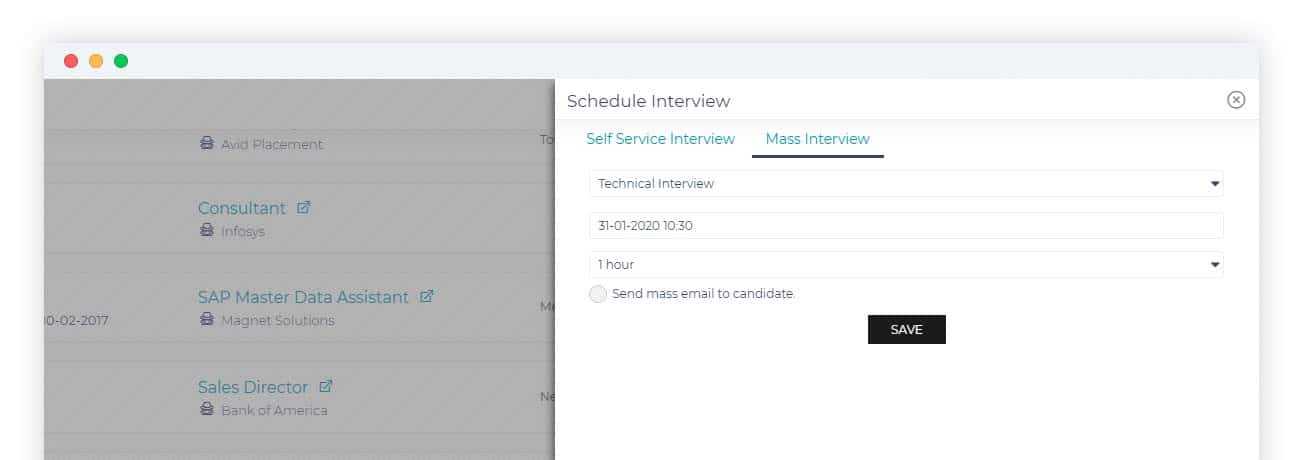
Task: Open SAP Master Data Assistant external link icon
Action: 427,297
